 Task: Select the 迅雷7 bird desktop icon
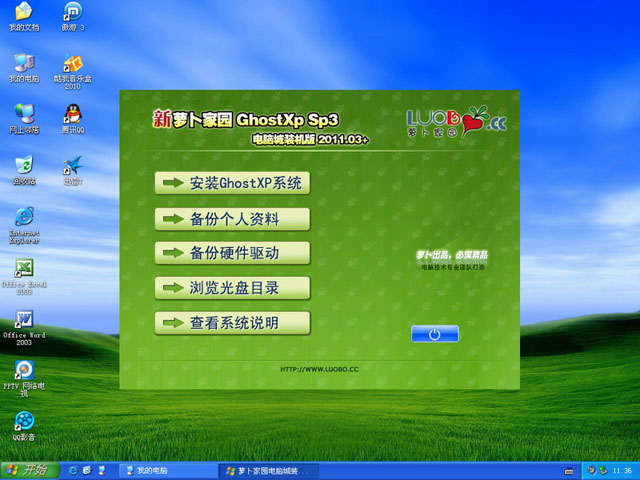coord(73,170)
